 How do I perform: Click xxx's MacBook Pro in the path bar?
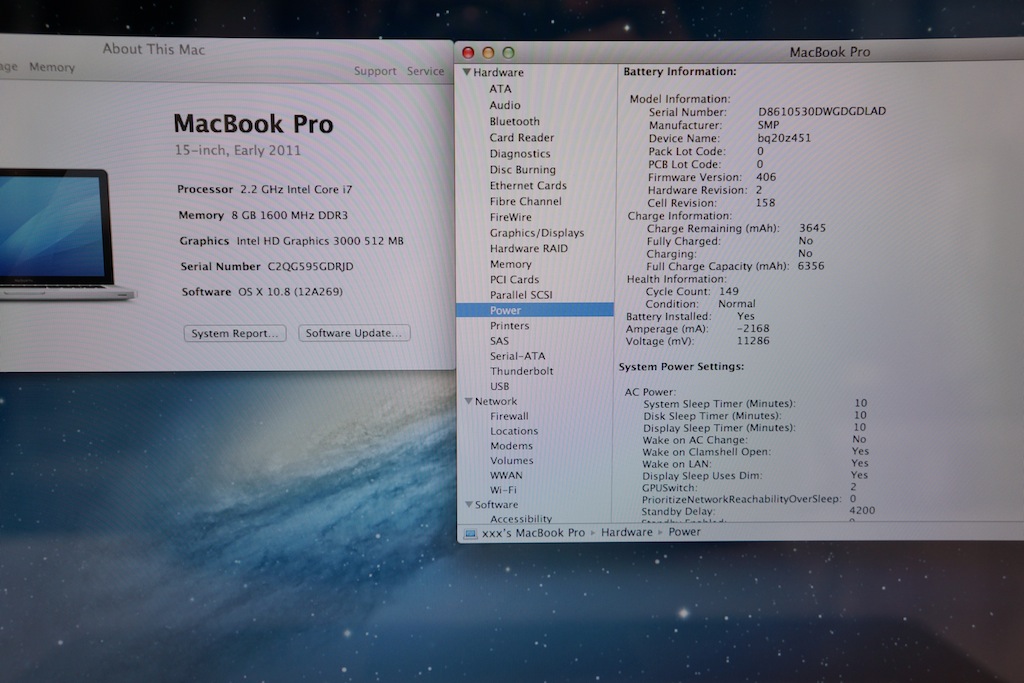[x=534, y=533]
